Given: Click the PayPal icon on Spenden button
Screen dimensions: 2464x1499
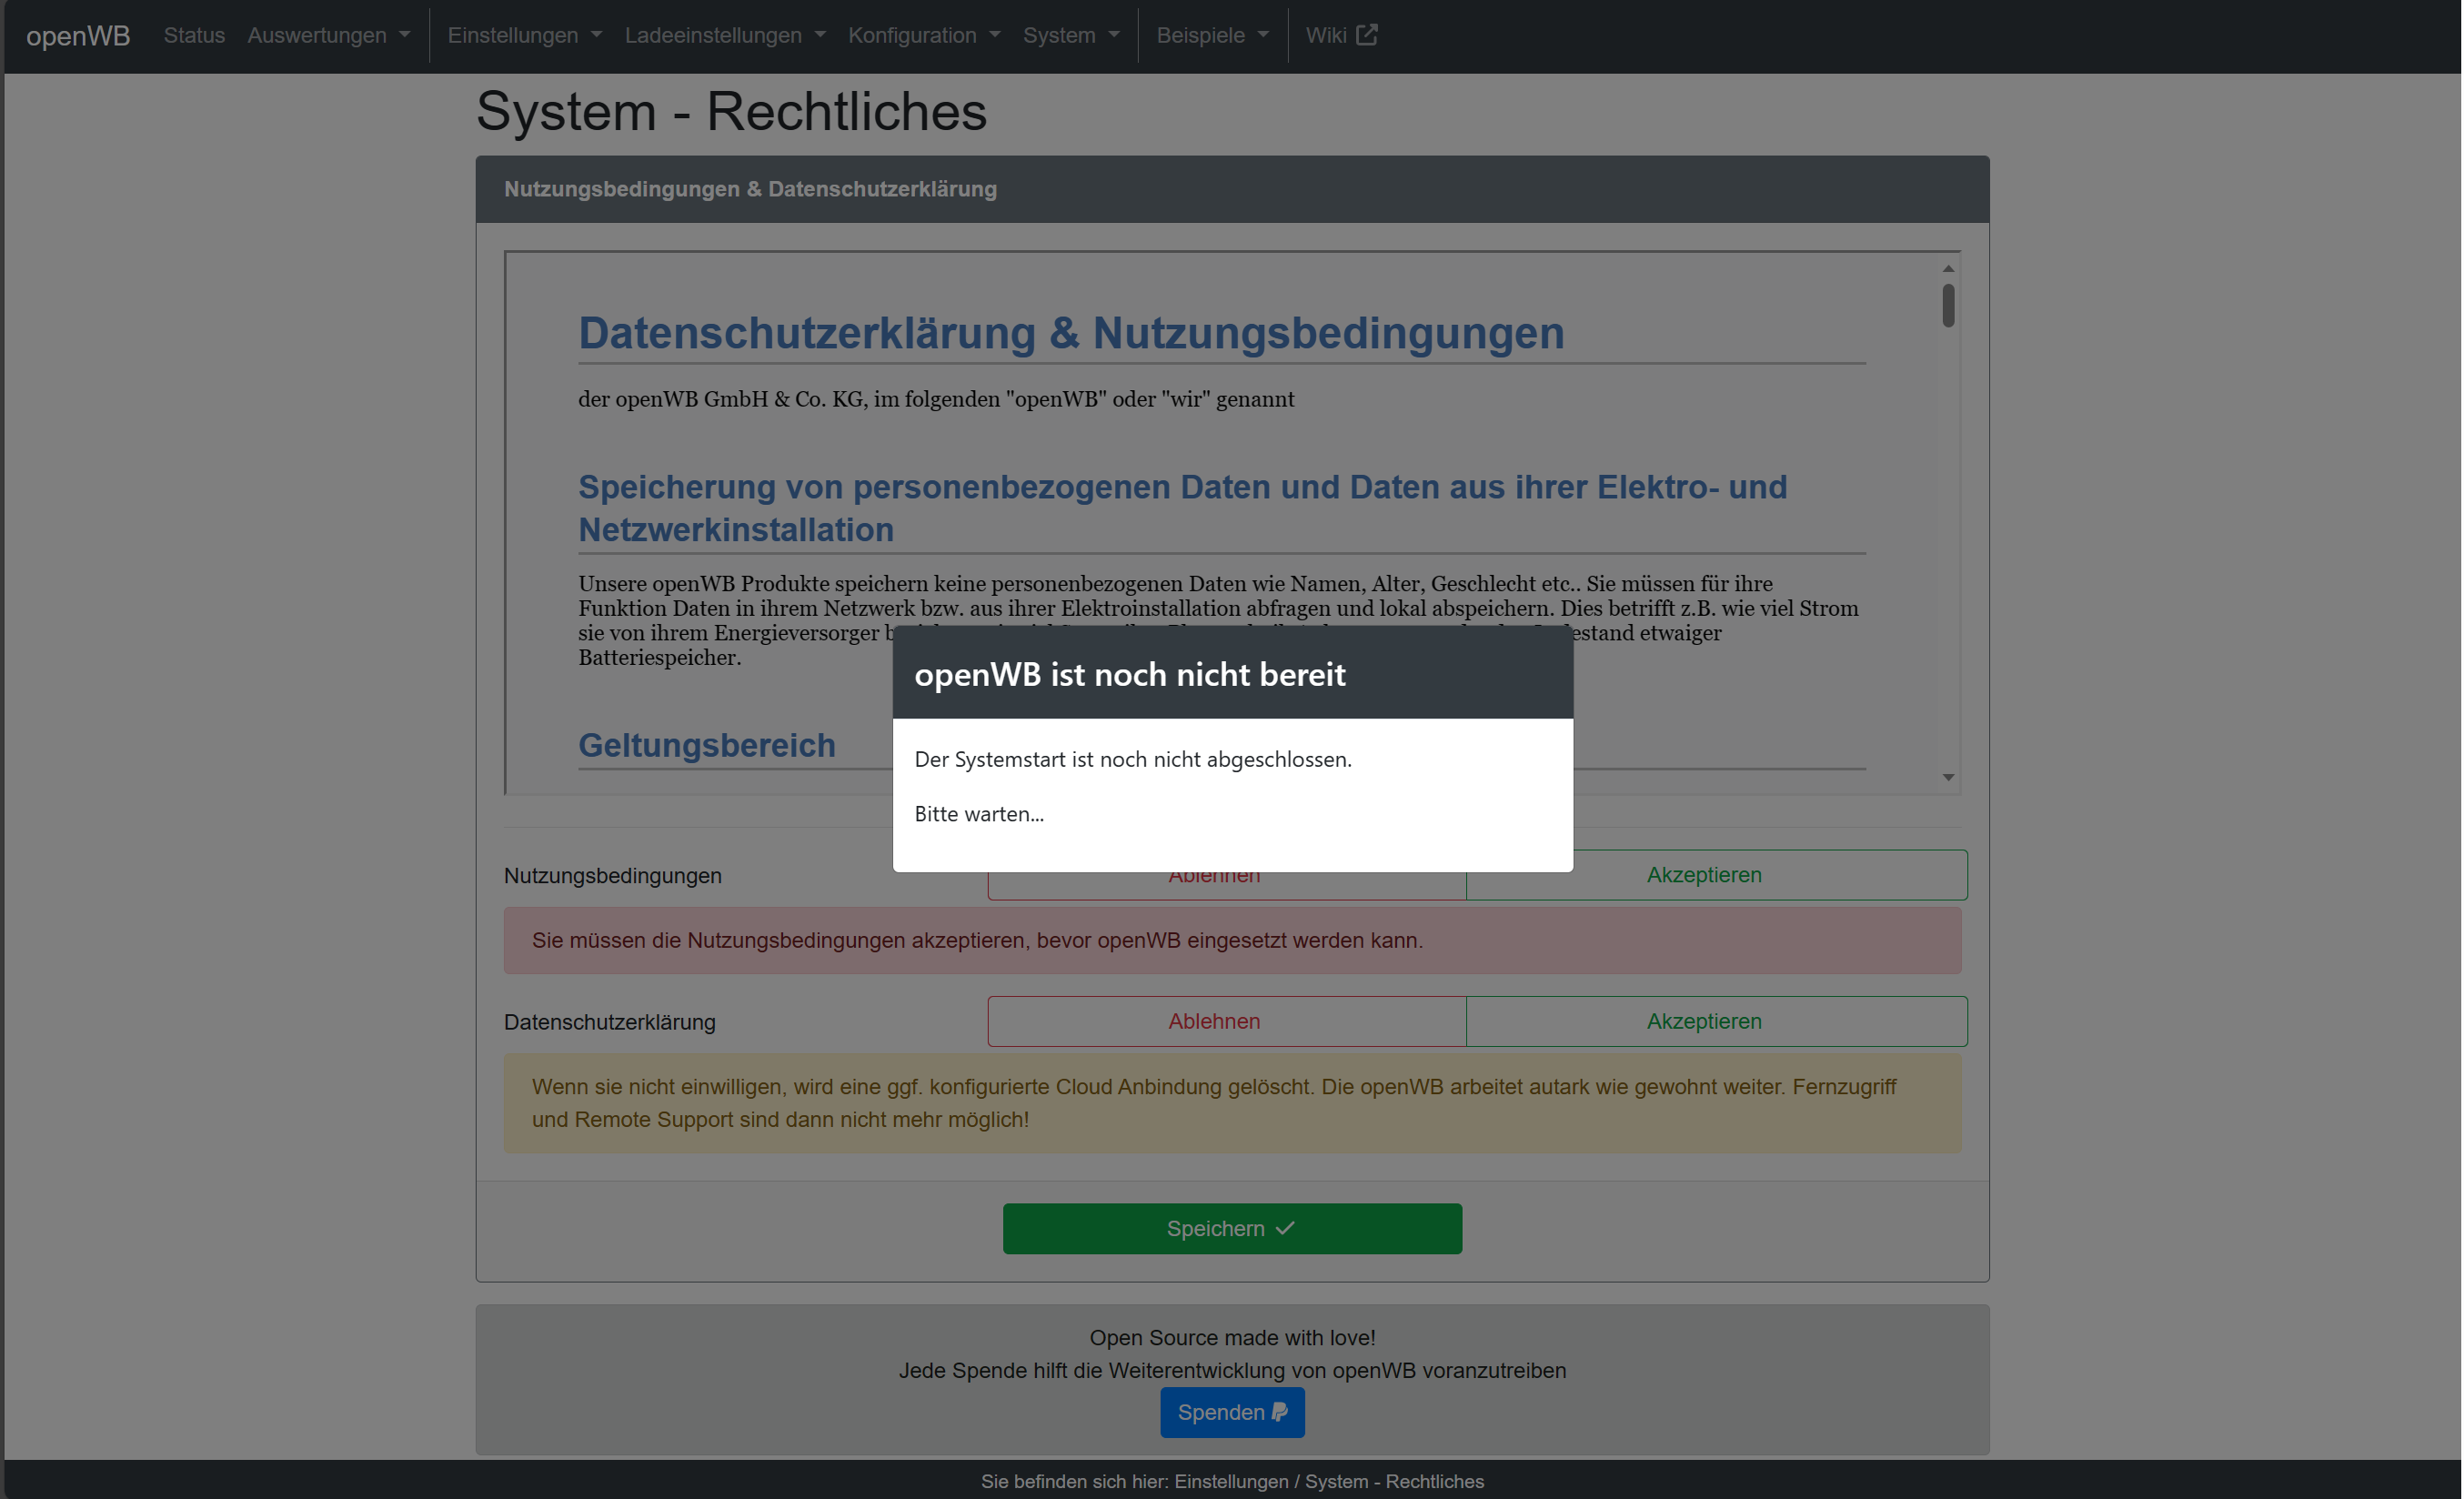Looking at the screenshot, I should tap(1280, 1412).
